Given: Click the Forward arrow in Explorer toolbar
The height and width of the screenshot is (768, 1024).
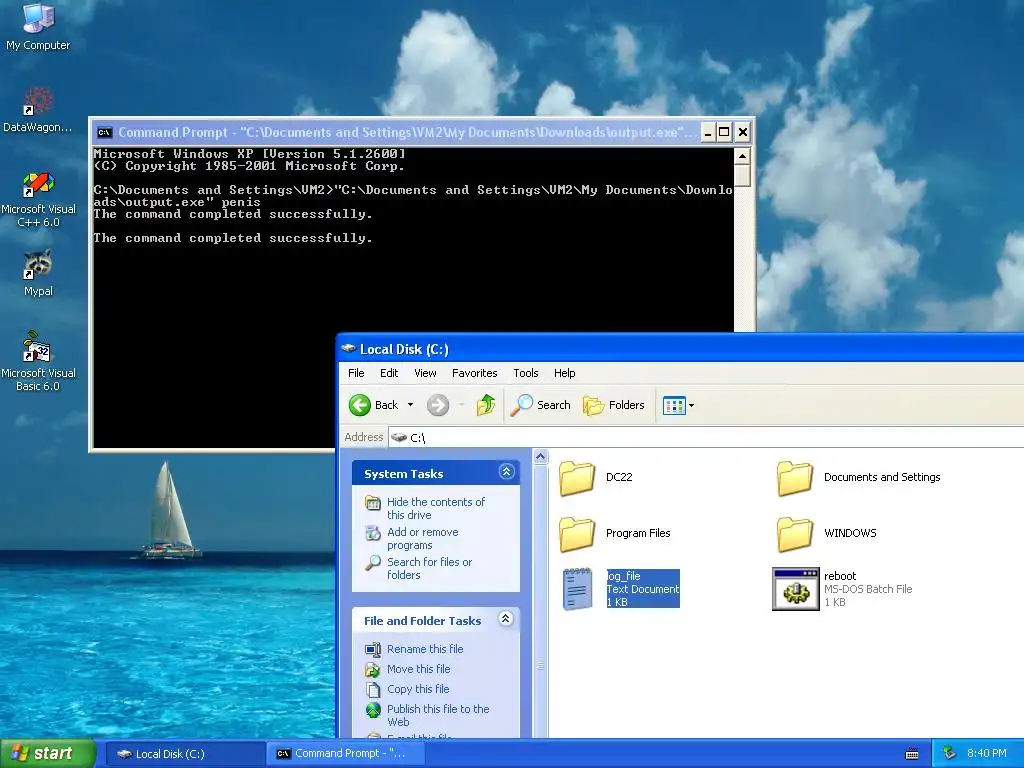Looking at the screenshot, I should [x=438, y=405].
